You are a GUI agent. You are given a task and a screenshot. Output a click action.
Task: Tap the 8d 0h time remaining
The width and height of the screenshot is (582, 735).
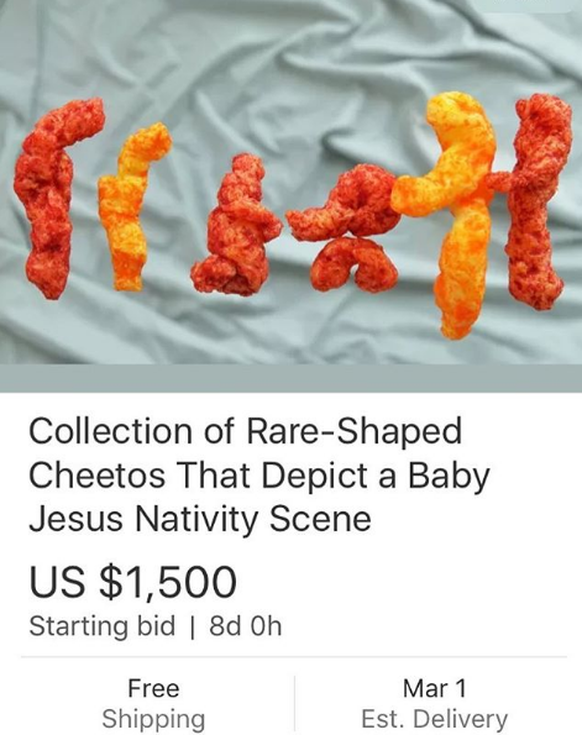246,626
